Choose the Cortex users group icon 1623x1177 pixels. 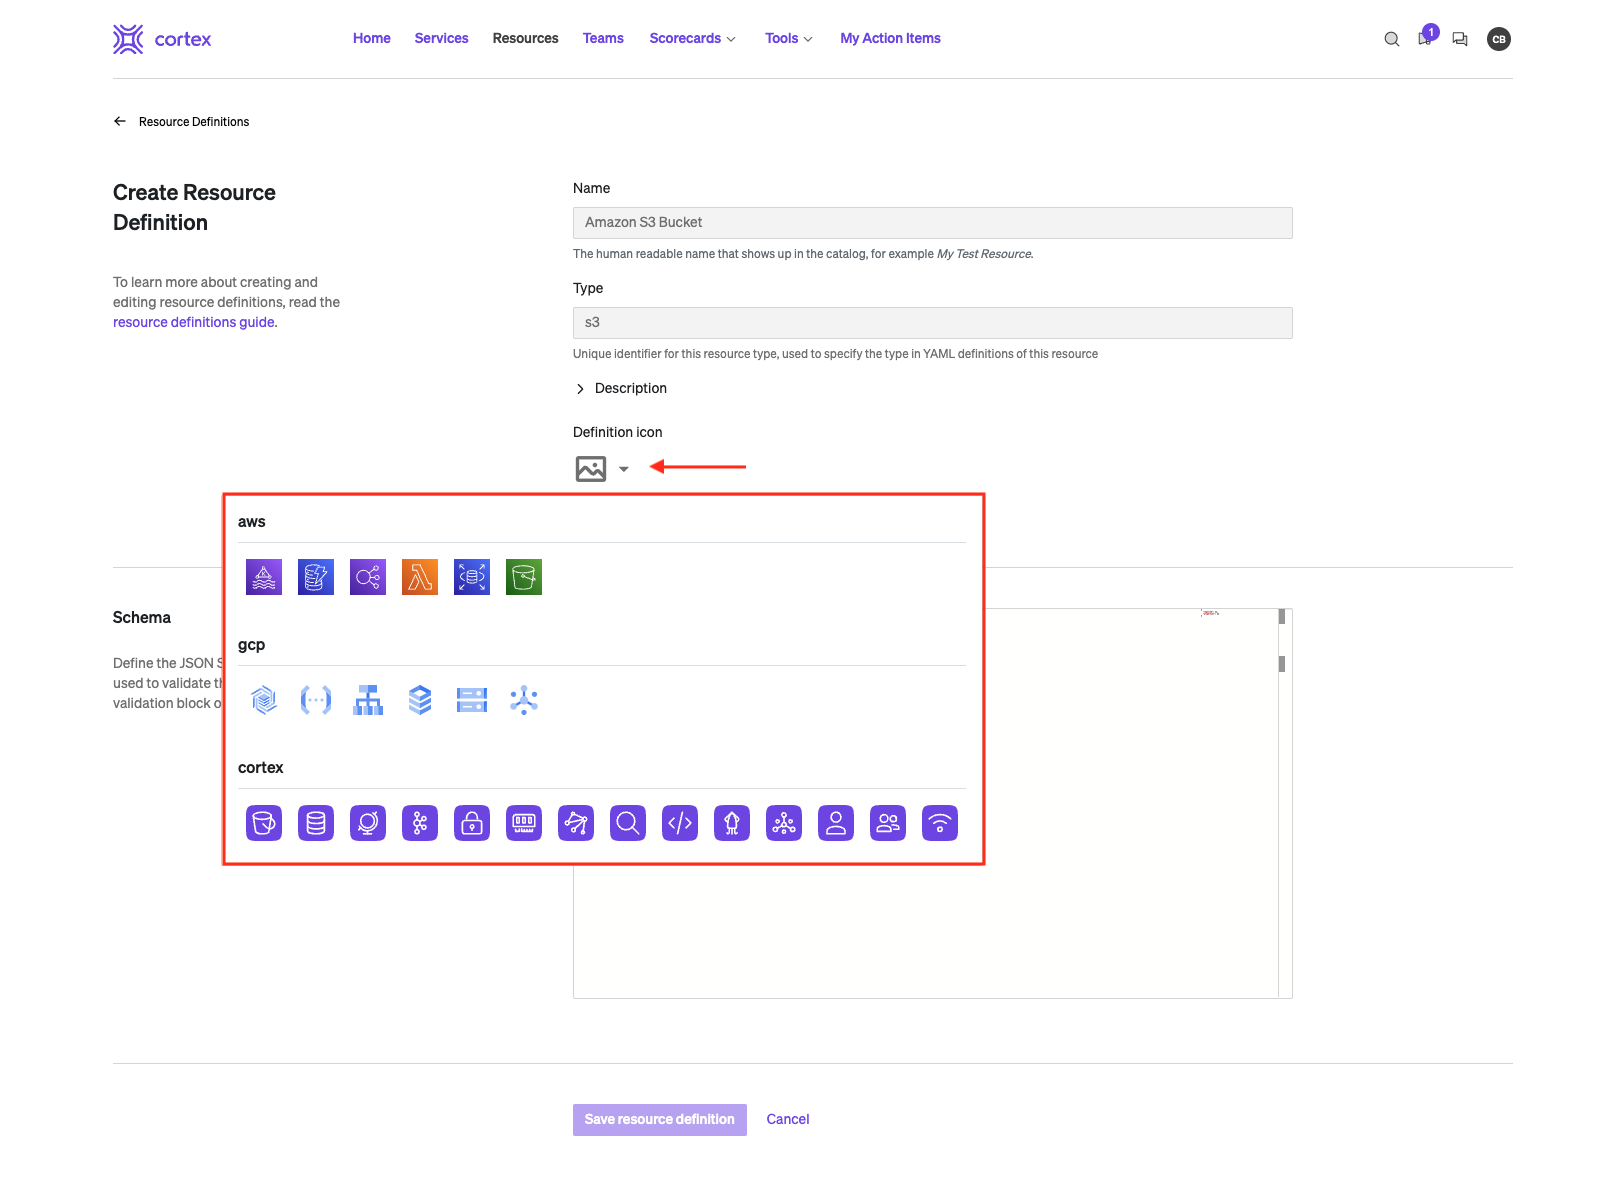coord(888,823)
